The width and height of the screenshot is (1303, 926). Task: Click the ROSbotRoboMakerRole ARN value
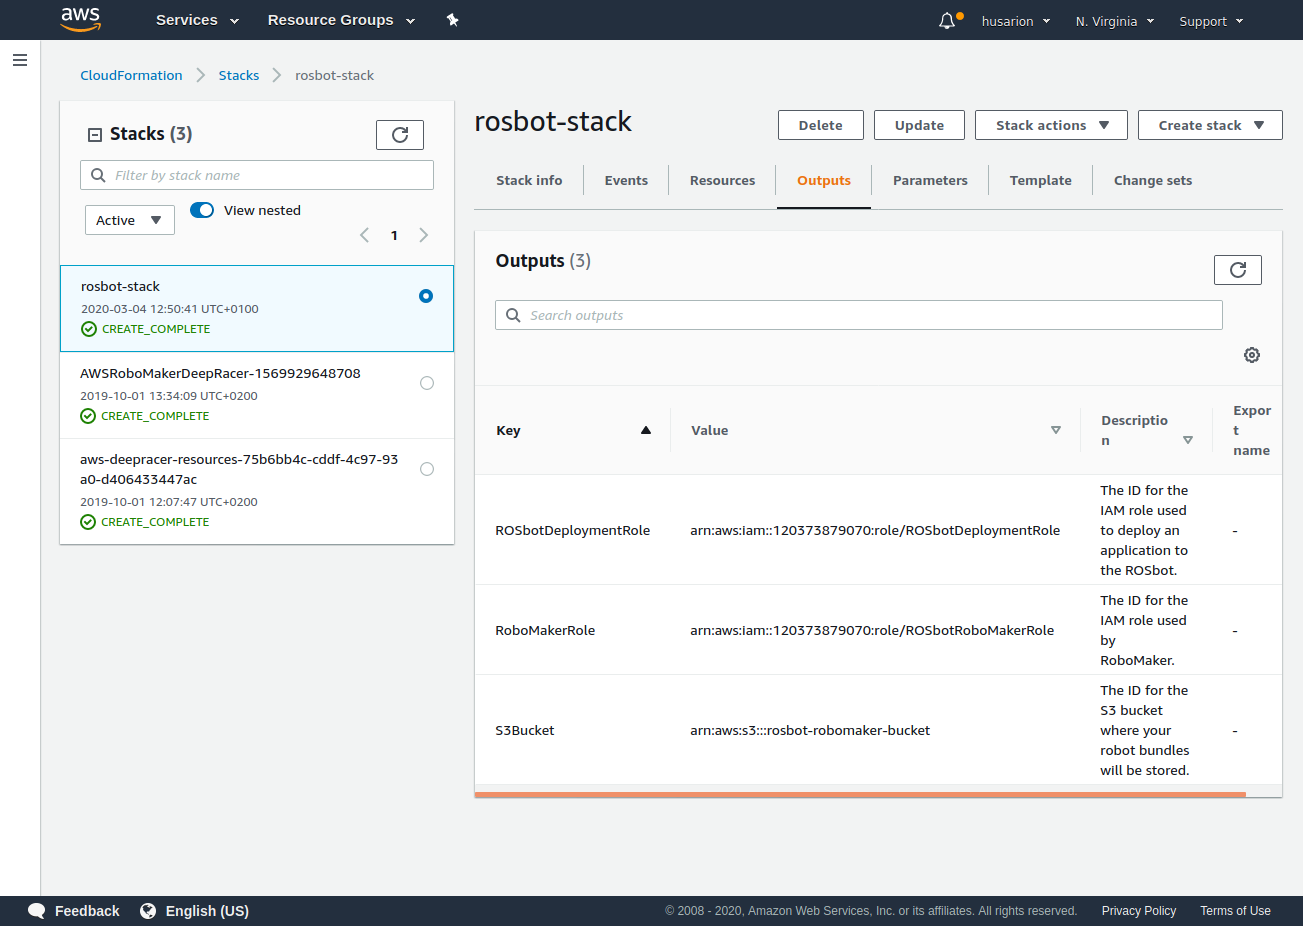click(872, 630)
